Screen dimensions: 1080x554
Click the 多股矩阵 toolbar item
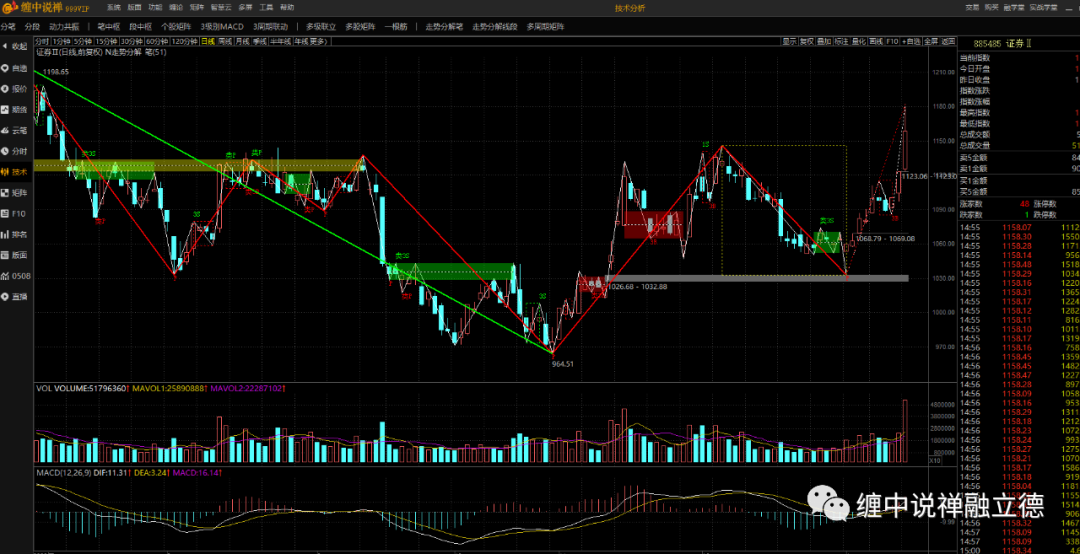(x=360, y=26)
